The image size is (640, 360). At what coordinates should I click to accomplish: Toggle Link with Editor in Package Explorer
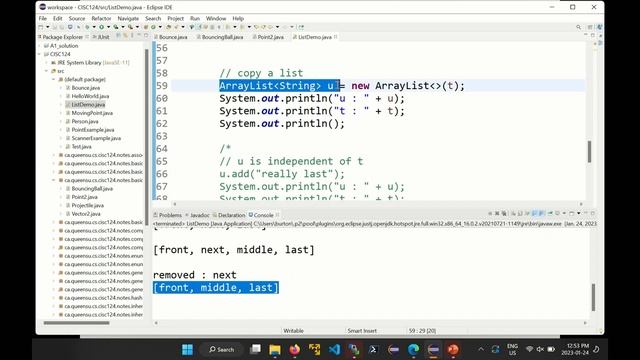(x=125, y=36)
